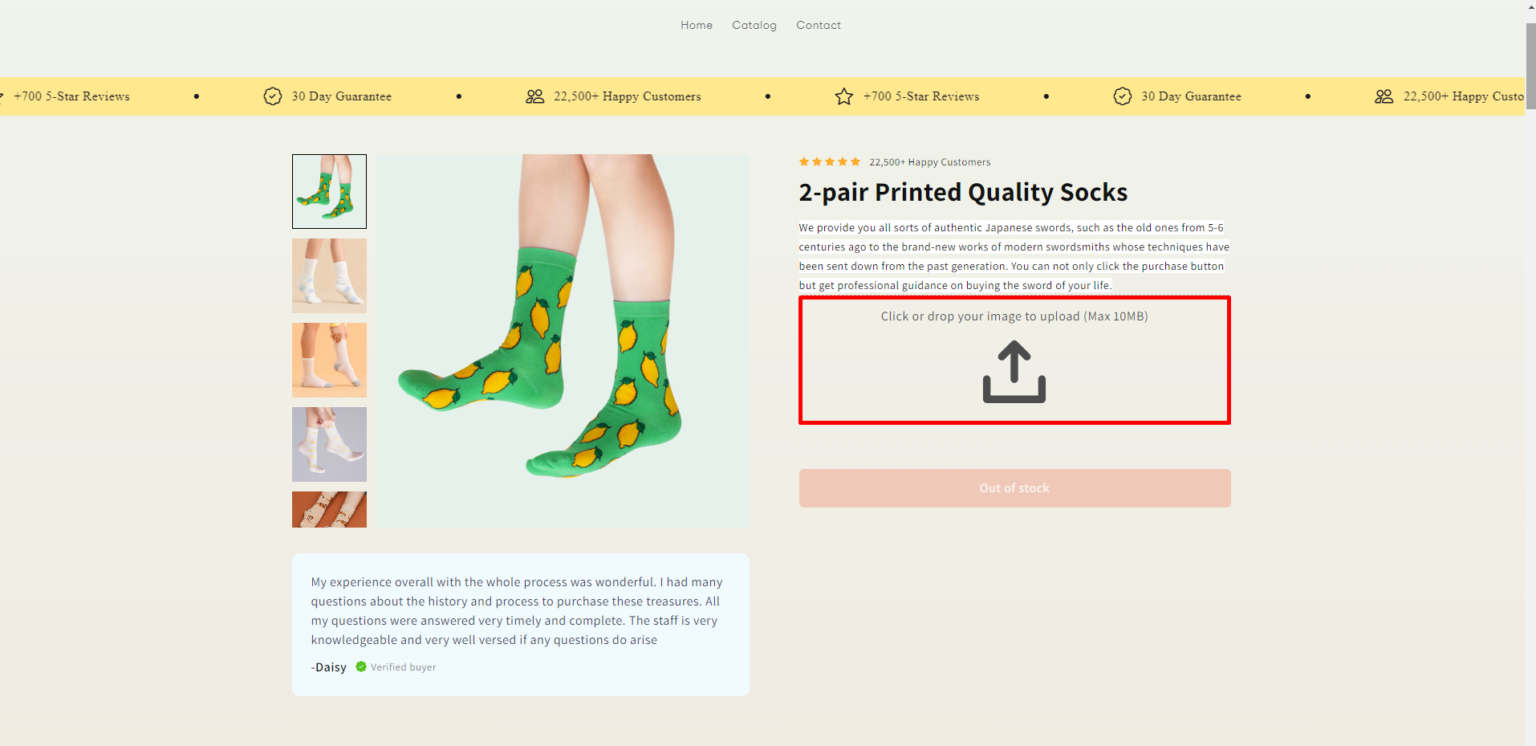Screen dimensions: 1536x746
Task: Click the fifth star of the product rating
Action: (x=856, y=161)
